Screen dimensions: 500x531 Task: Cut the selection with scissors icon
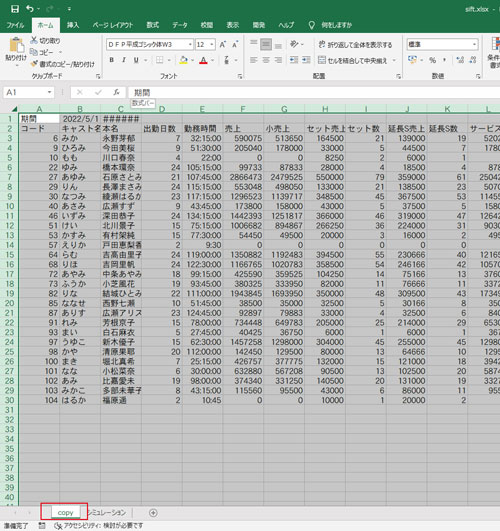pos(34,40)
